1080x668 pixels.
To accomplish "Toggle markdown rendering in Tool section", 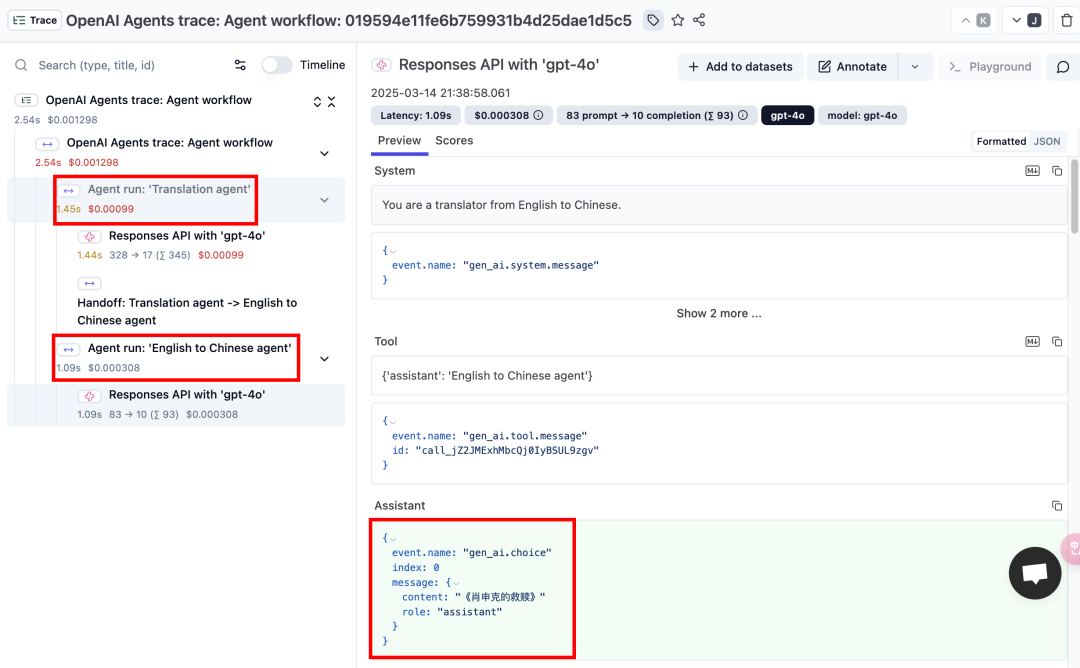I will tap(1032, 342).
